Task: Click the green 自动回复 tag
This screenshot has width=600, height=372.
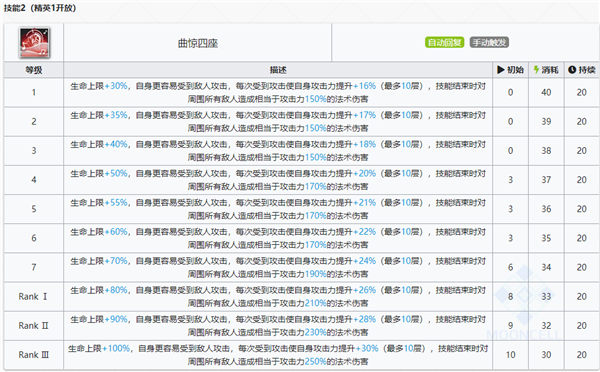Action: pyautogui.click(x=444, y=42)
